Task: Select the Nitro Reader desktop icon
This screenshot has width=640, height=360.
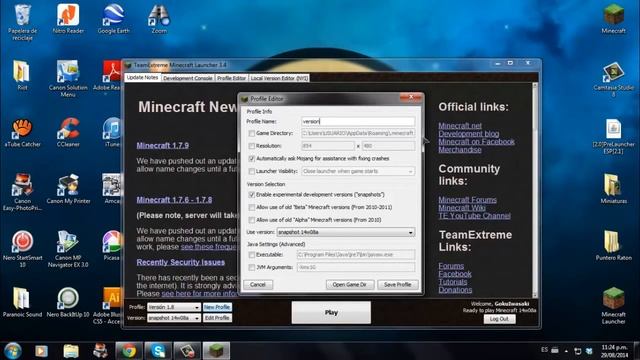Action: [x=68, y=18]
